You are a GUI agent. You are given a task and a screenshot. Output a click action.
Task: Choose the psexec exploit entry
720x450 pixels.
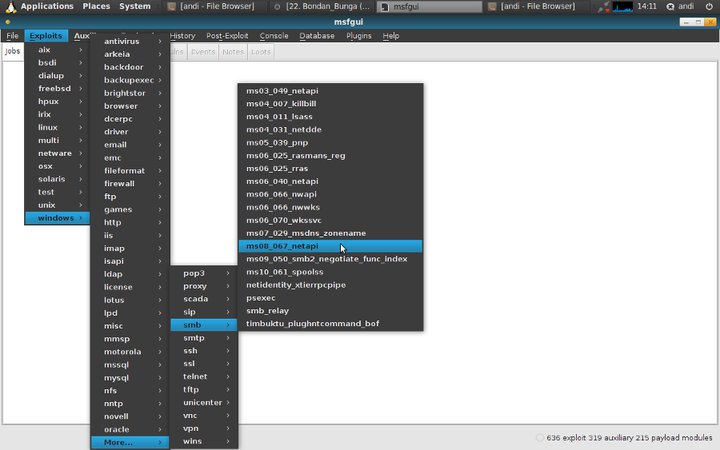coord(261,298)
